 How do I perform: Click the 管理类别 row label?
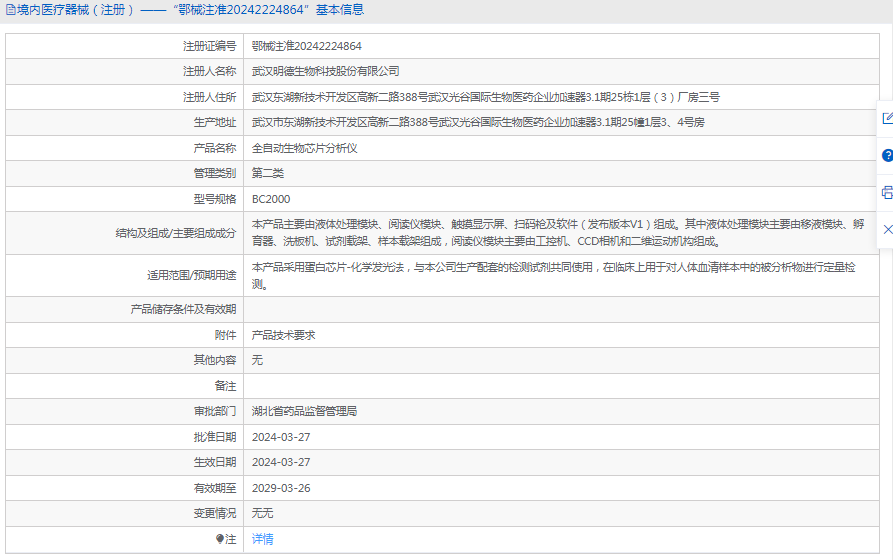click(215, 173)
